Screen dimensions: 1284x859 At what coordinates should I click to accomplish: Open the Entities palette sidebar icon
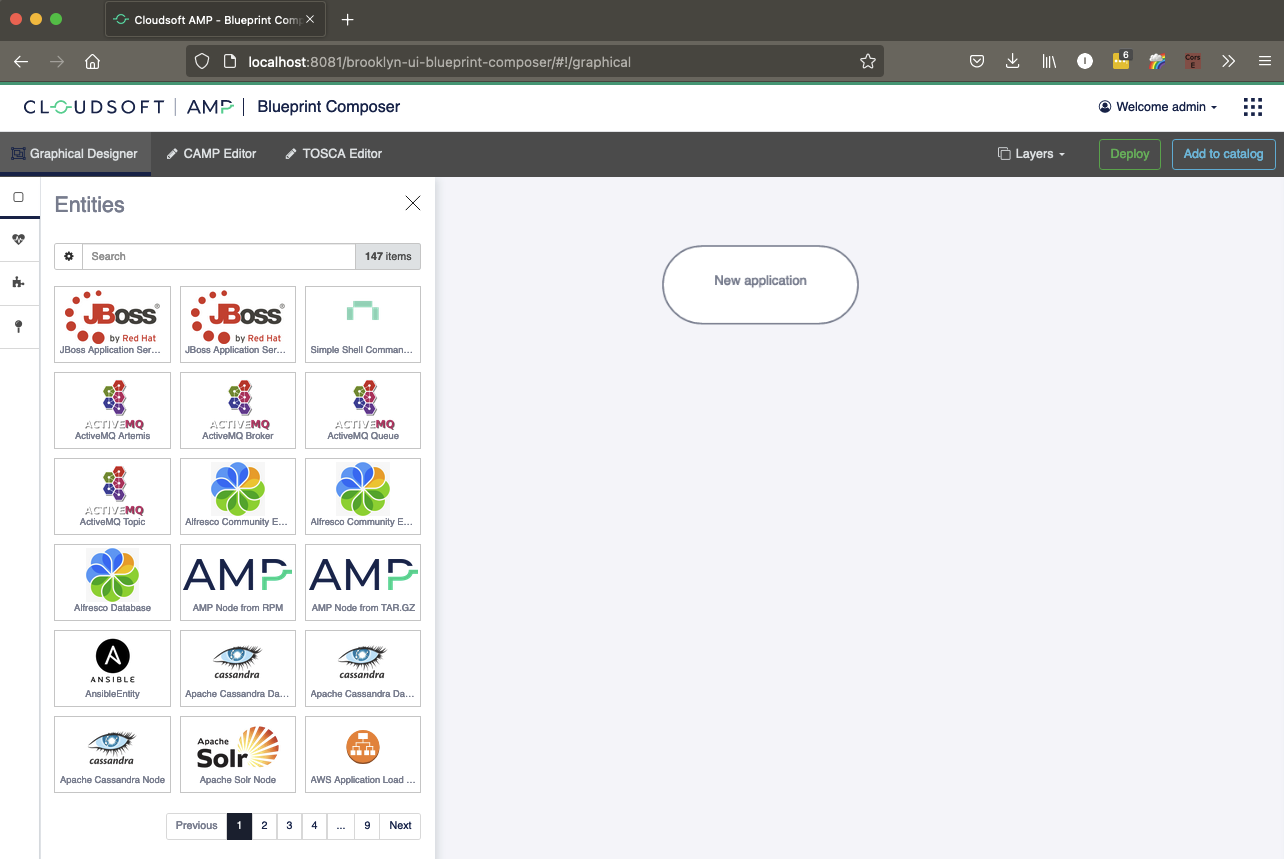click(18, 197)
